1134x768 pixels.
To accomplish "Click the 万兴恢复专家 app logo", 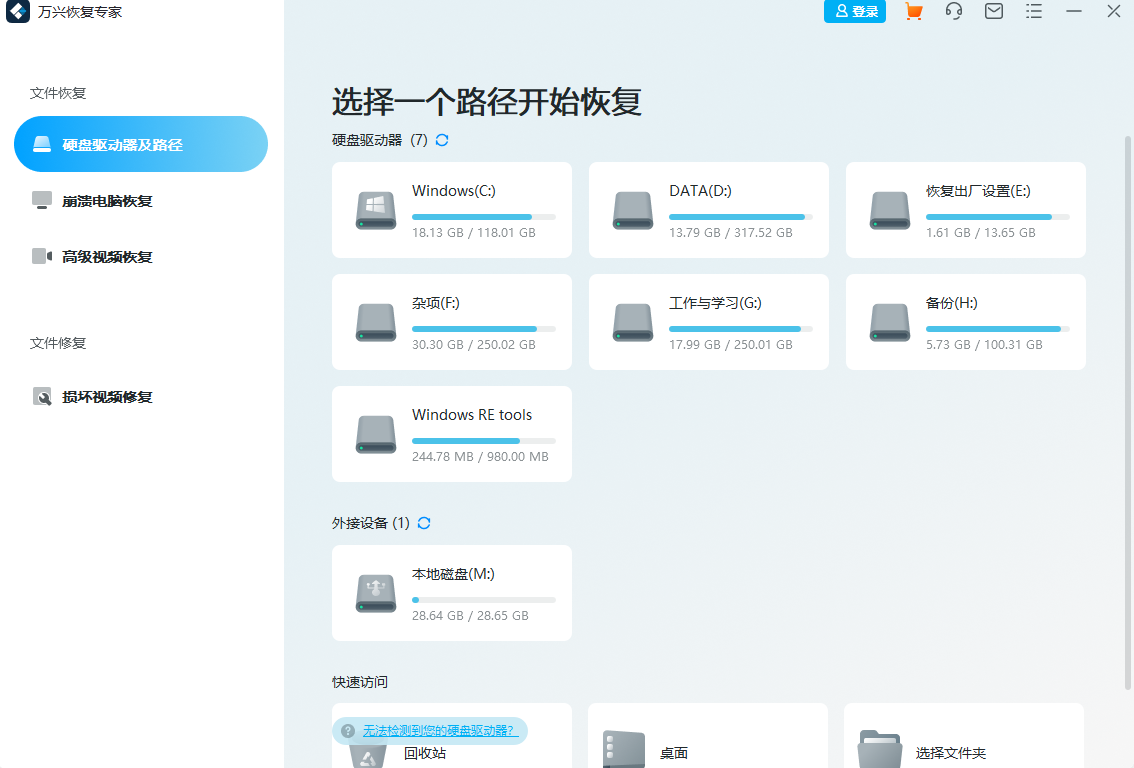I will click(17, 13).
